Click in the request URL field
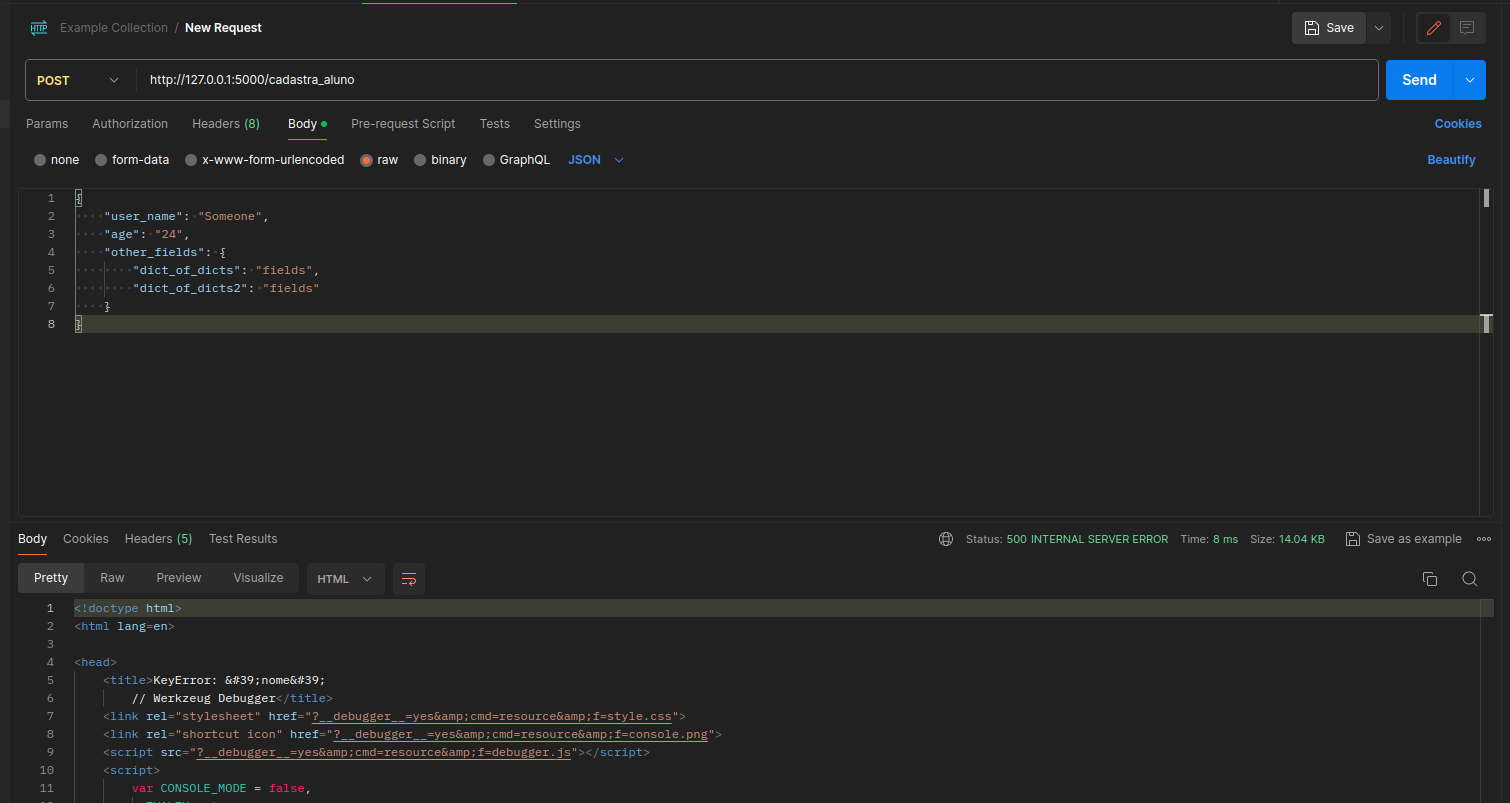Viewport: 1510px width, 803px height. coord(750,80)
